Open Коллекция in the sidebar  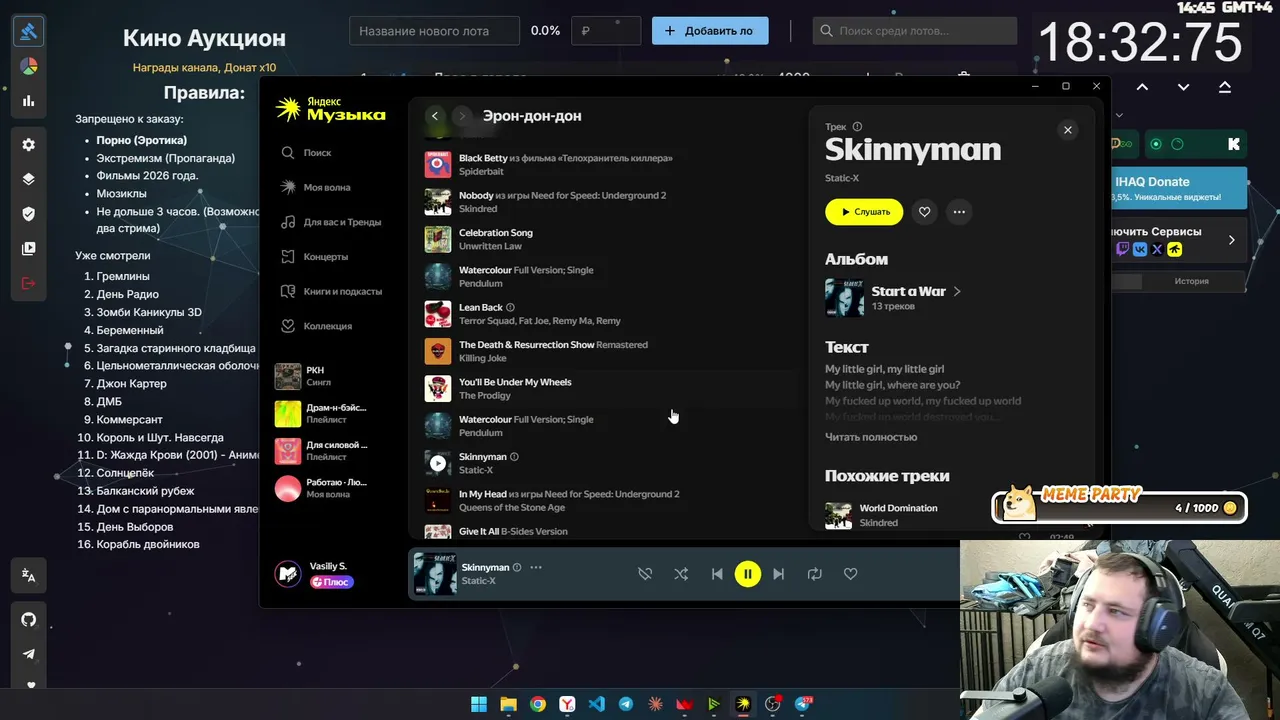pyautogui.click(x=316, y=326)
